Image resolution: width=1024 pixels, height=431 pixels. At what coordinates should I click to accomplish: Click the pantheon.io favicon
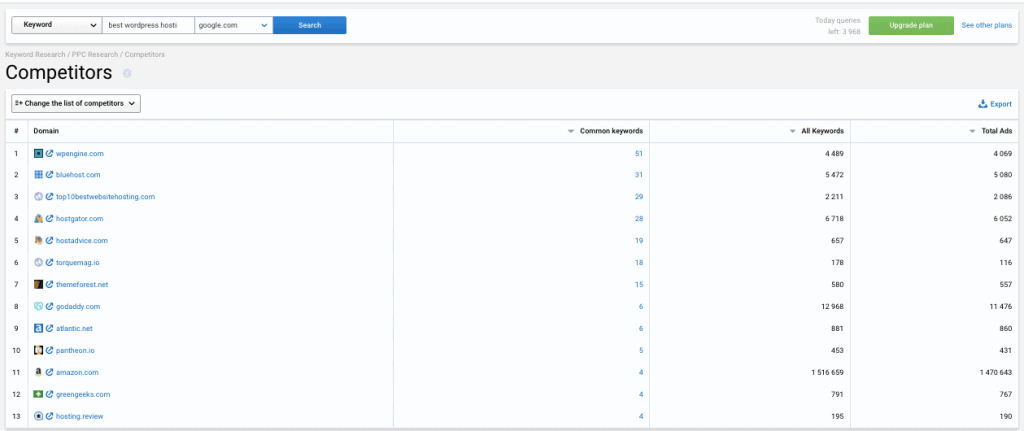[x=39, y=351]
